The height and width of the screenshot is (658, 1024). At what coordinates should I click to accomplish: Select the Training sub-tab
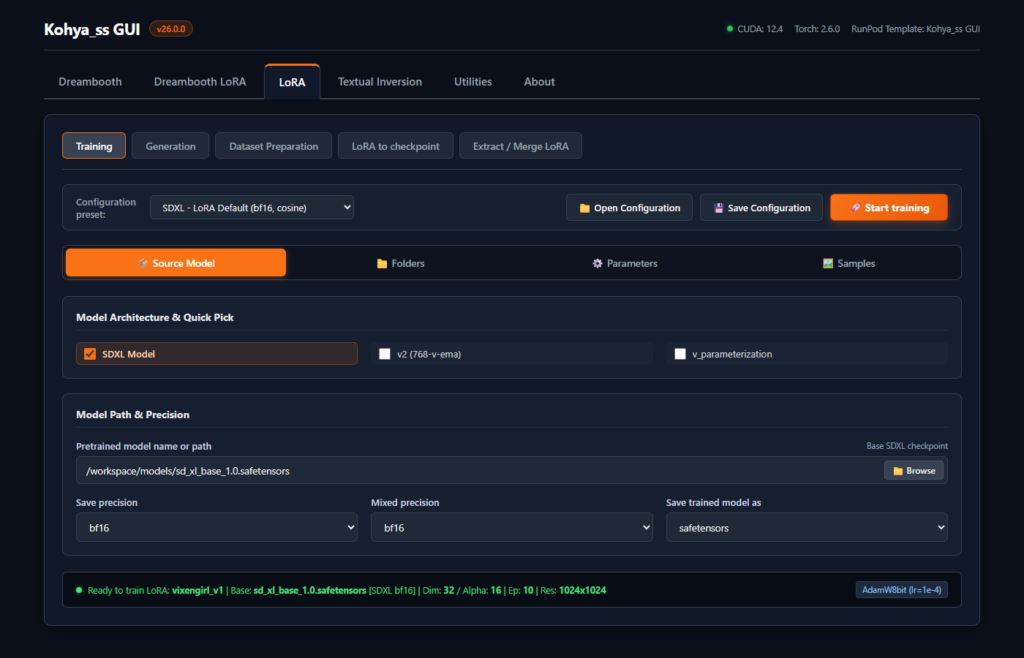(94, 146)
